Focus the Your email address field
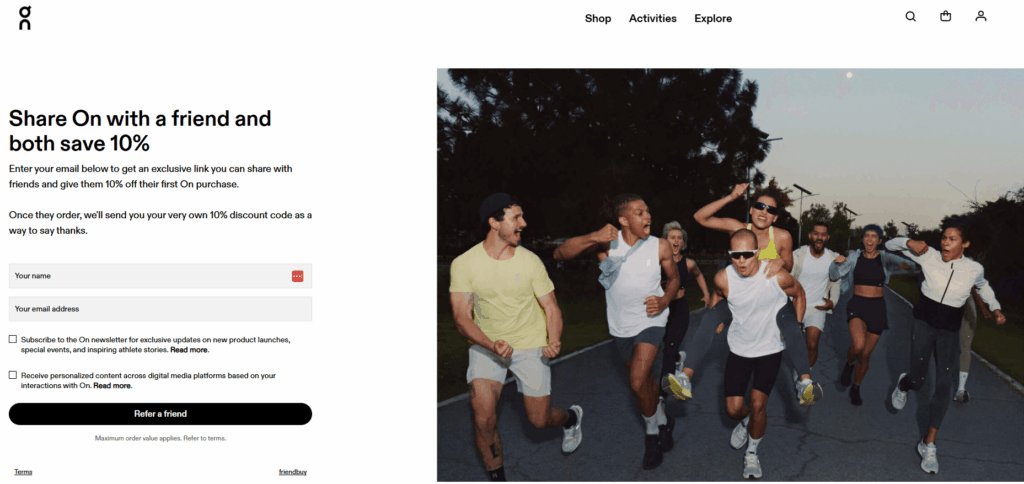The height and width of the screenshot is (484, 1024). click(x=160, y=309)
